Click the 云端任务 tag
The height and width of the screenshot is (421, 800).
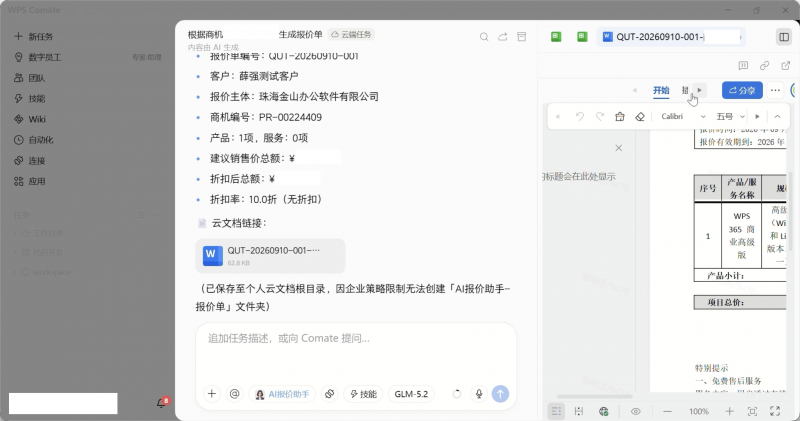(x=351, y=34)
